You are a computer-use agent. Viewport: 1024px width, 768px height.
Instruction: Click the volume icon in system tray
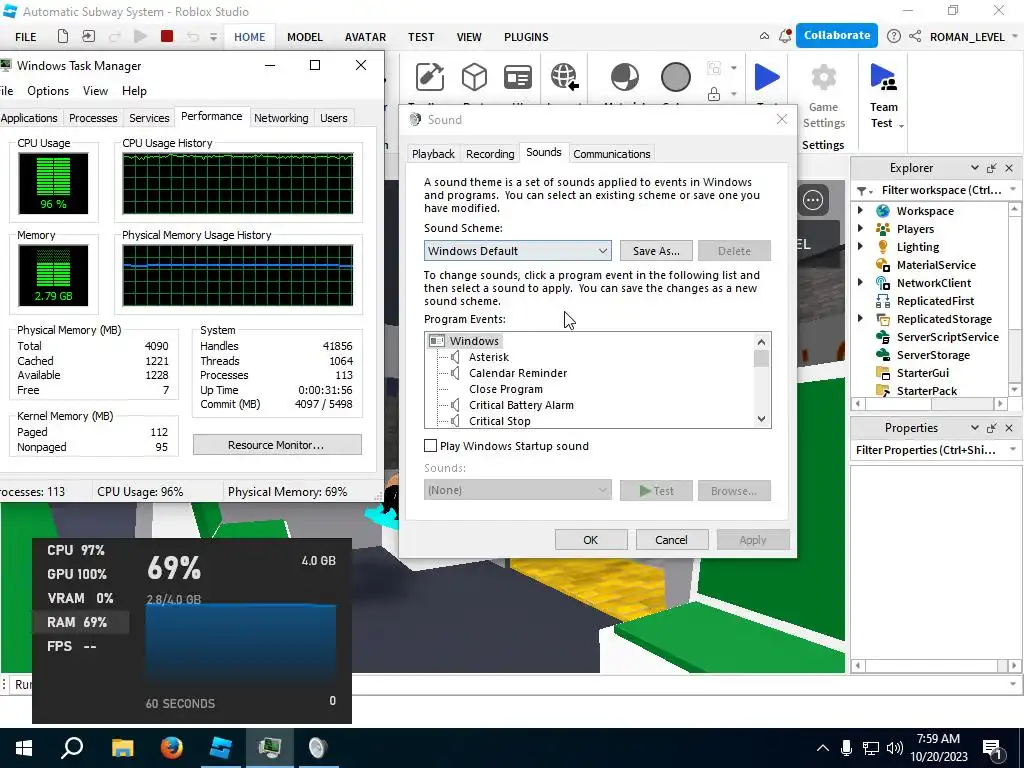pos(895,748)
